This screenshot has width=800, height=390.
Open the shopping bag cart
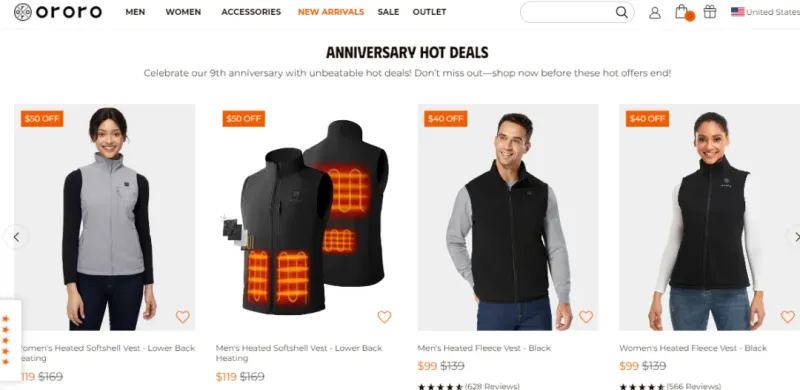click(x=683, y=12)
